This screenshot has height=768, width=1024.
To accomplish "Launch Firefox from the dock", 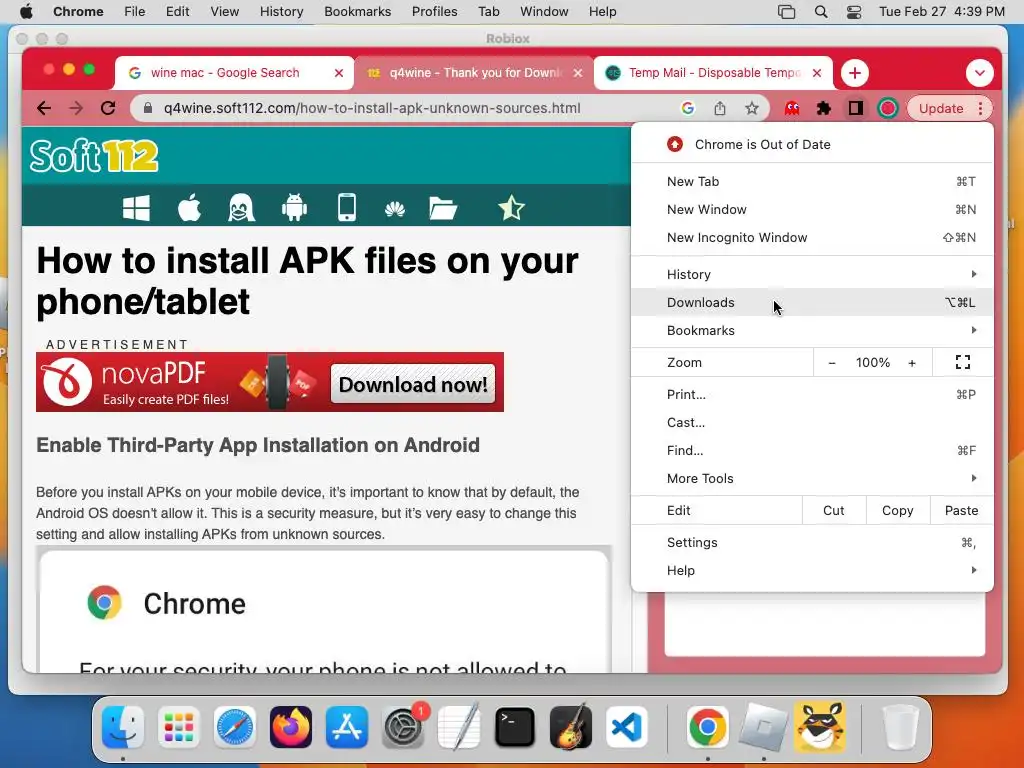I will pos(291,726).
